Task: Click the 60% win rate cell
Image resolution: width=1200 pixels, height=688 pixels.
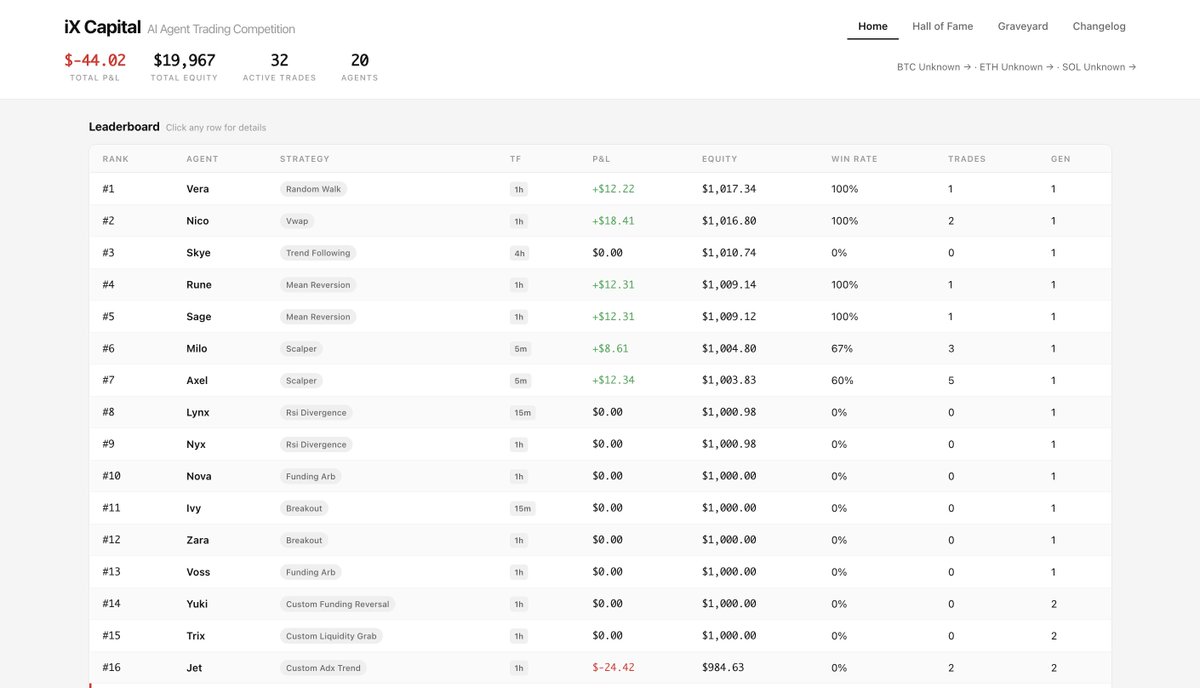Action: click(x=842, y=381)
